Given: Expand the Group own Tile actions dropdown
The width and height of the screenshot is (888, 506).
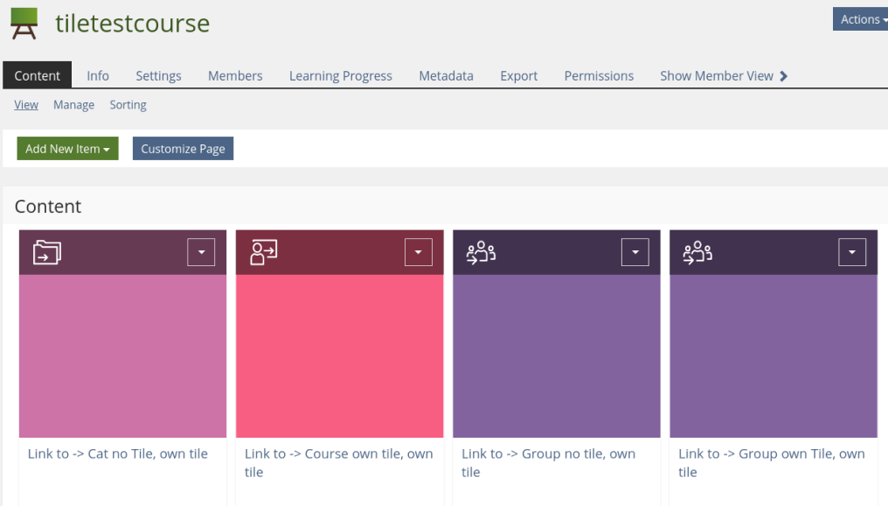Looking at the screenshot, I should click(852, 252).
